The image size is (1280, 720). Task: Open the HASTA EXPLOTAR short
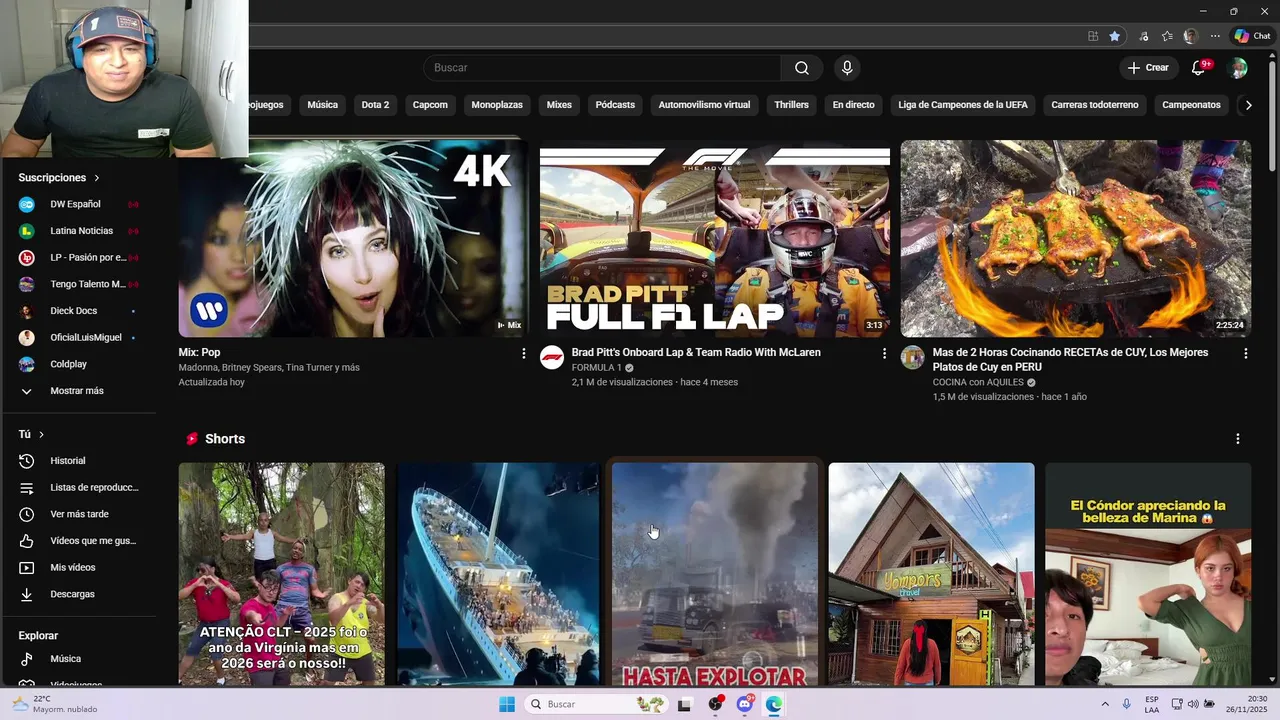tap(715, 573)
